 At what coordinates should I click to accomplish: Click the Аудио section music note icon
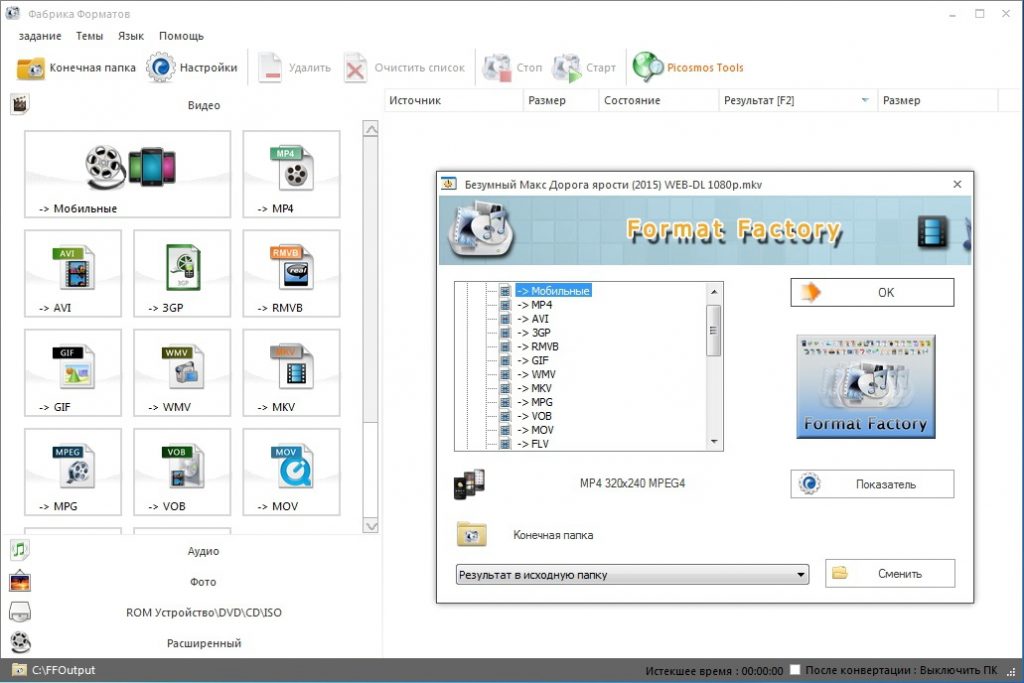pyautogui.click(x=20, y=550)
